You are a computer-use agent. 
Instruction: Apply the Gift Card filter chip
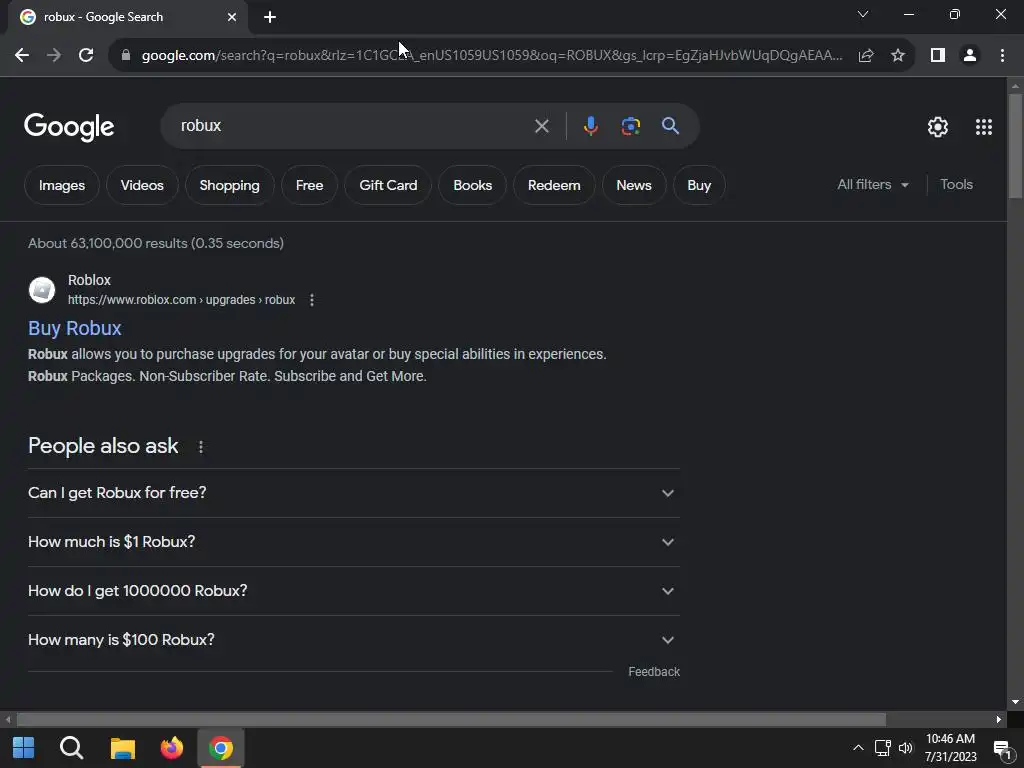(x=388, y=185)
